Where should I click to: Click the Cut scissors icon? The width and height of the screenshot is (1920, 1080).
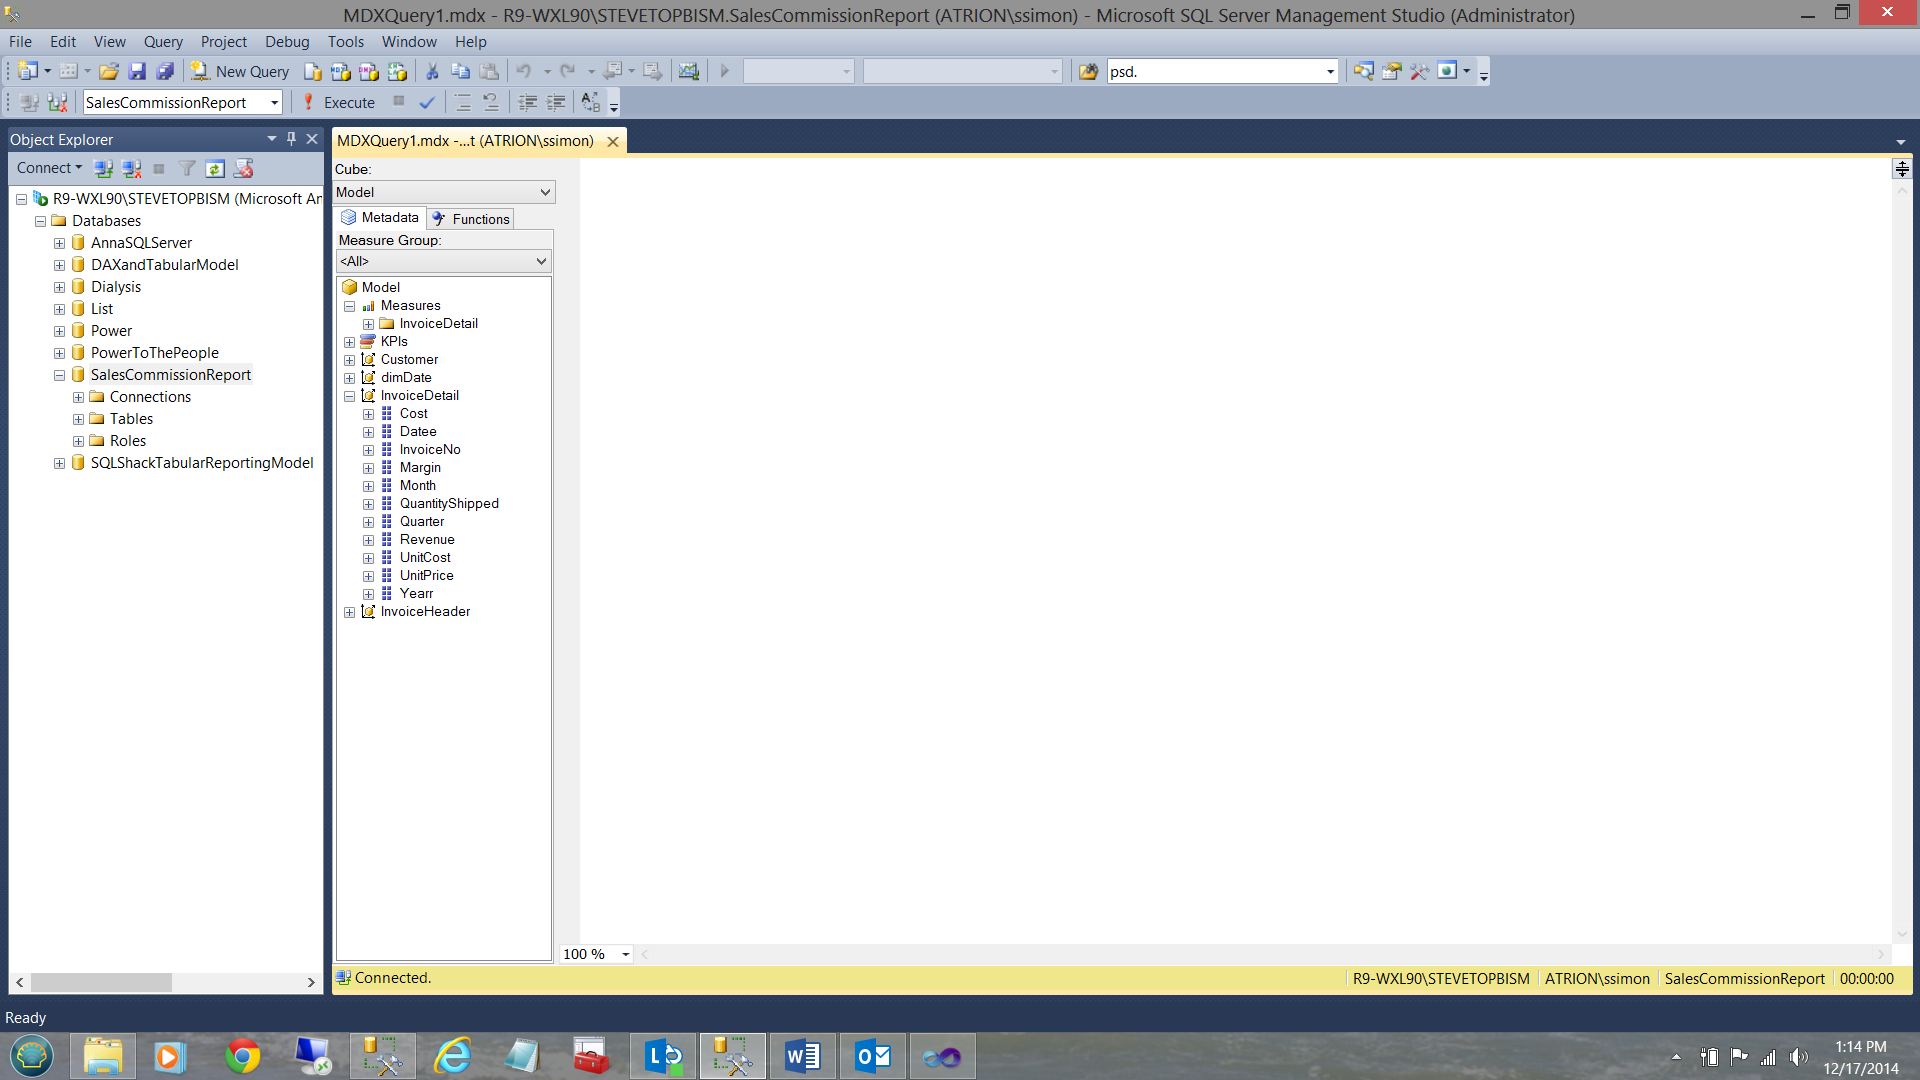(432, 71)
